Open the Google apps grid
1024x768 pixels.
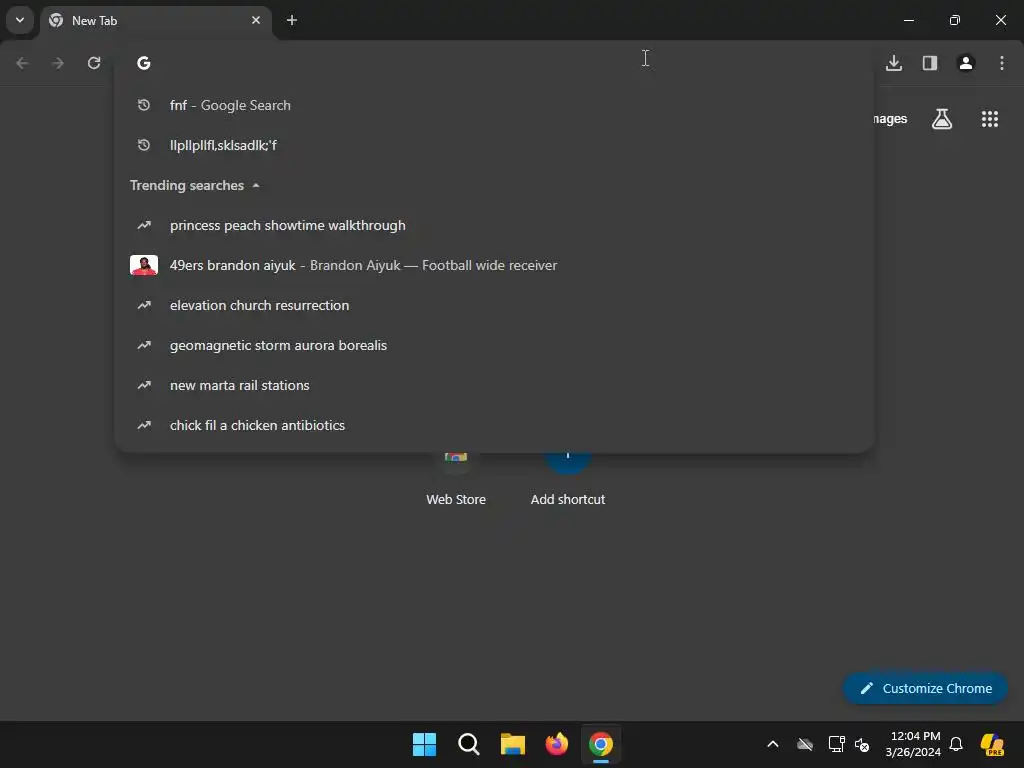(x=990, y=119)
